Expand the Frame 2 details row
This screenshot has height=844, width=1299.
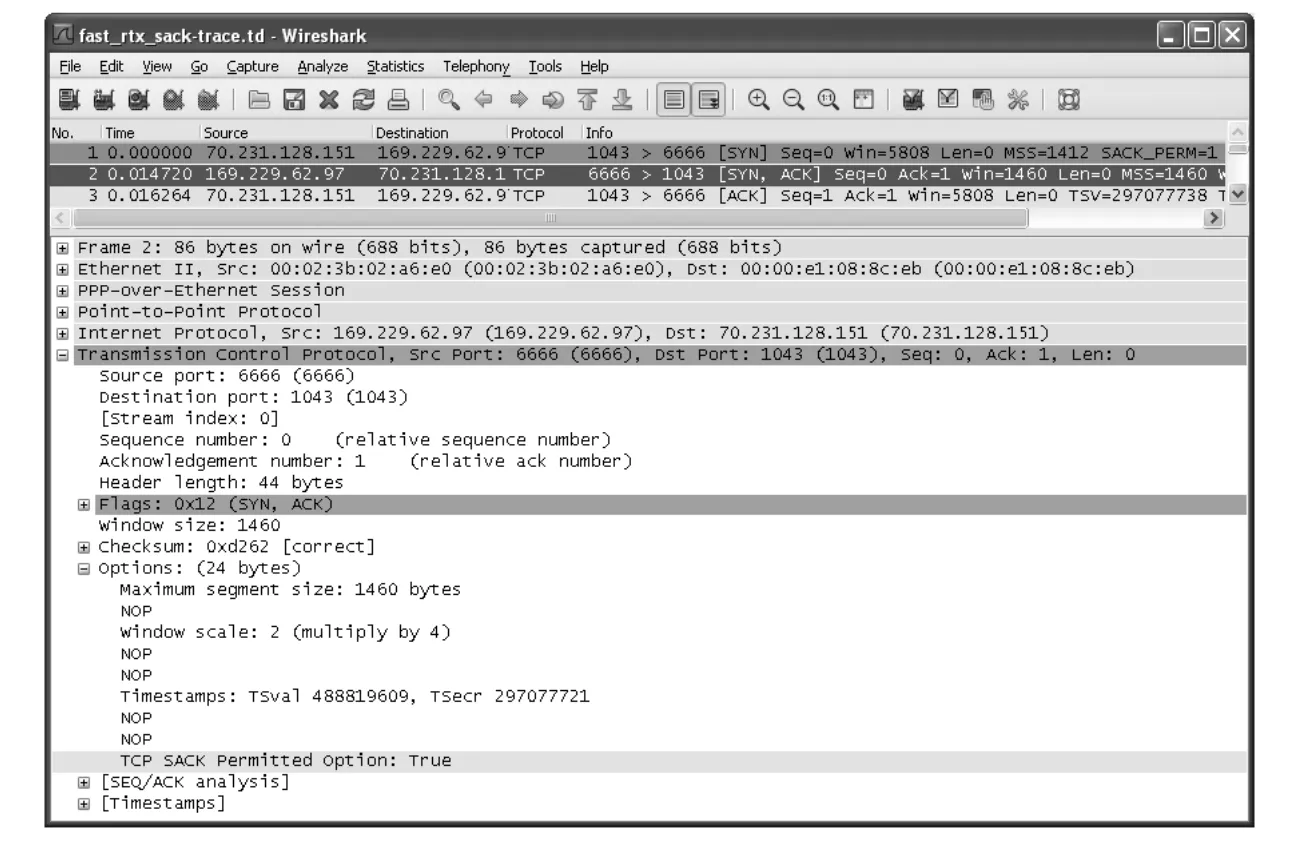point(63,246)
